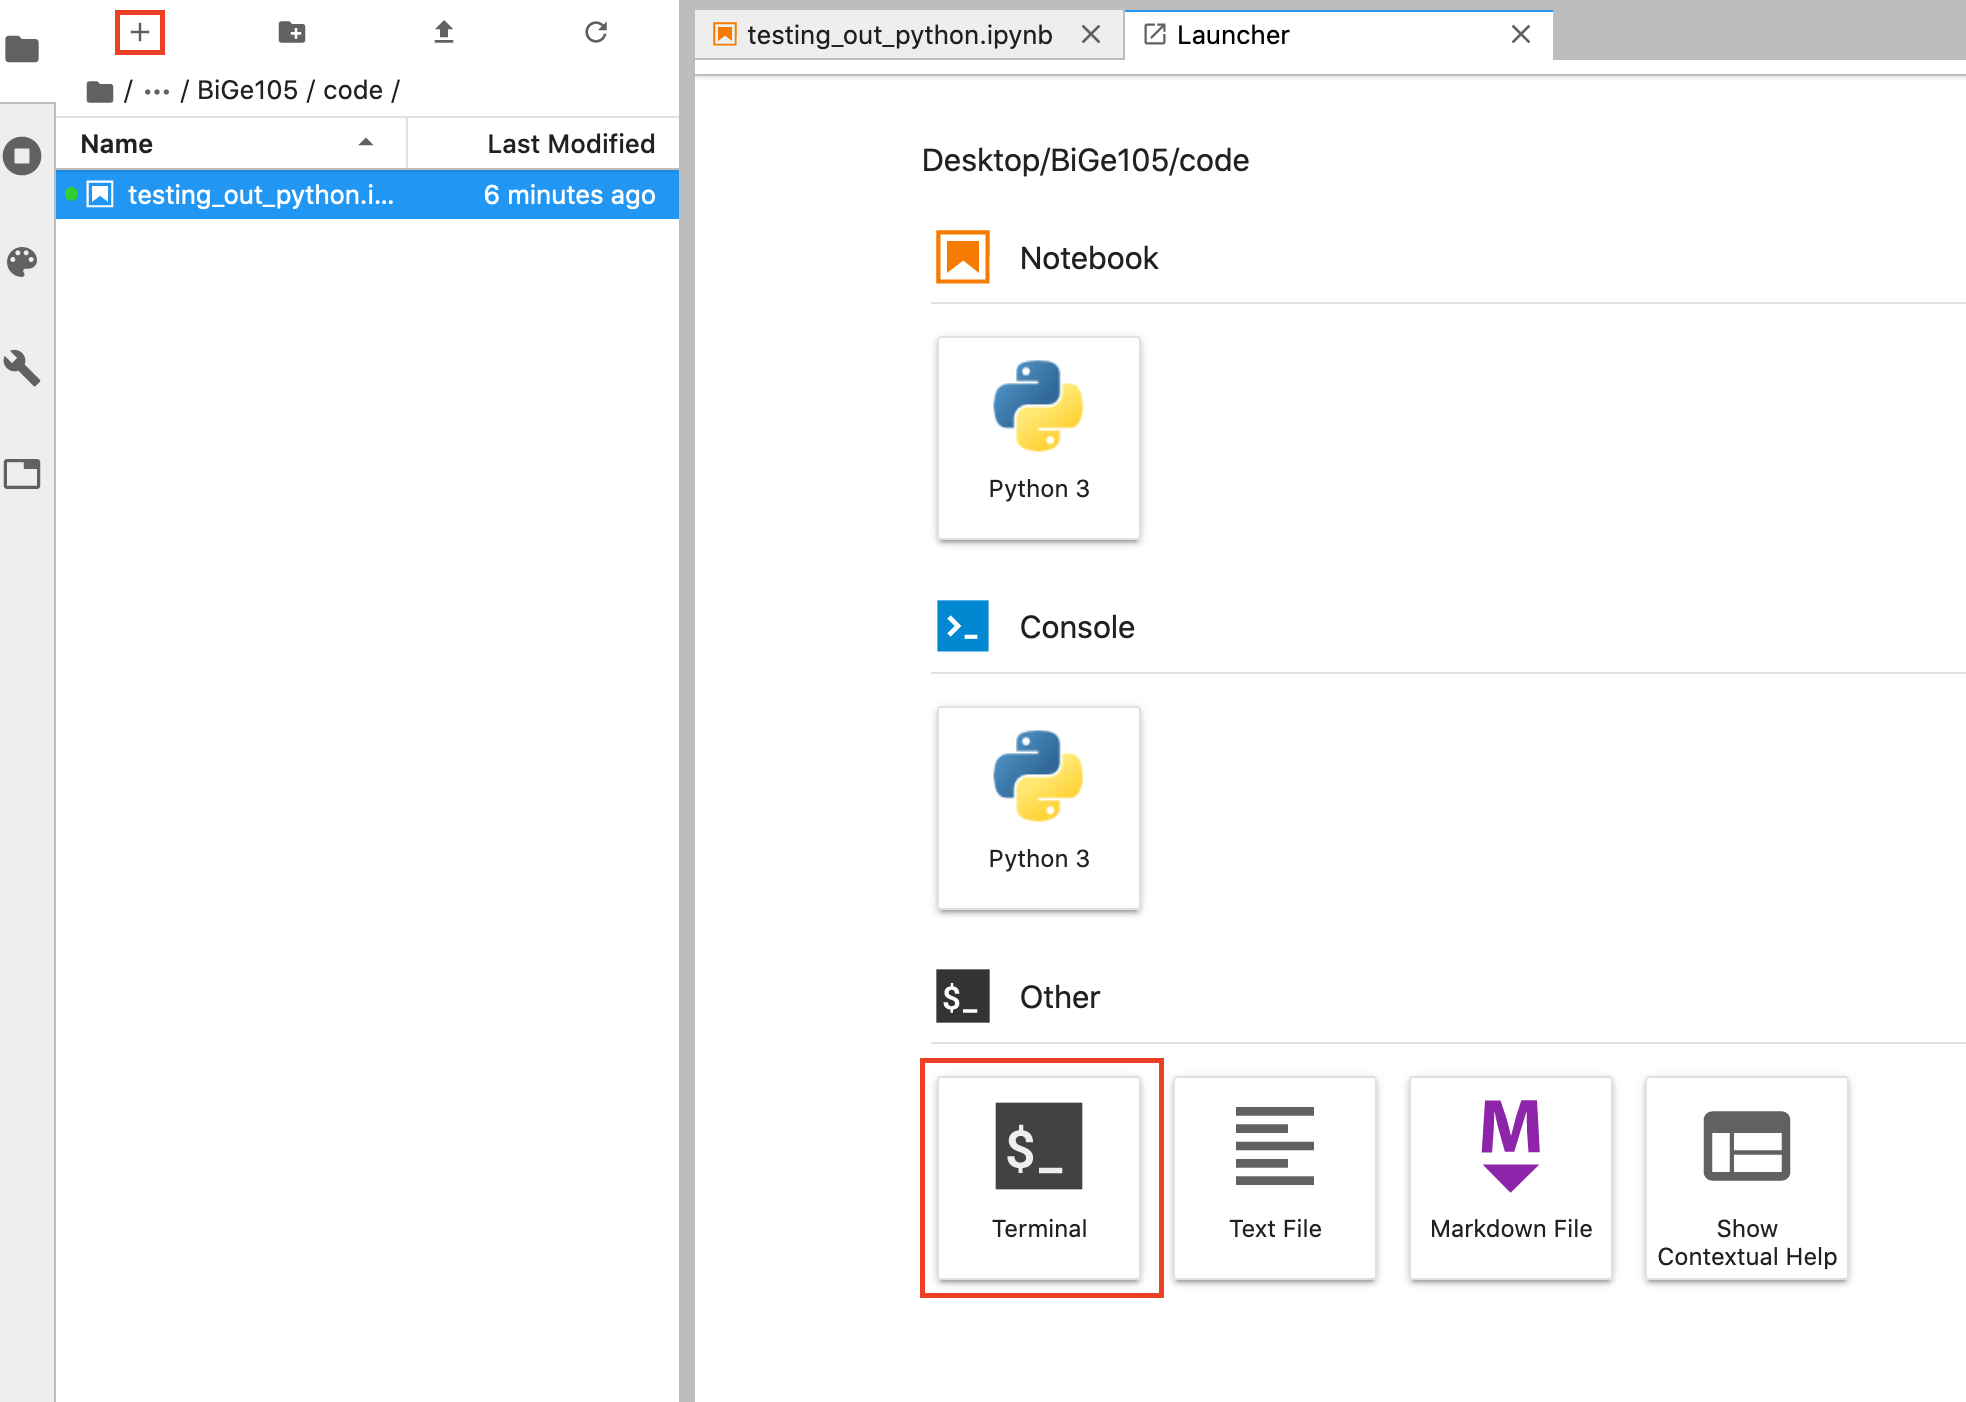The width and height of the screenshot is (1966, 1402).
Task: Select testing_out_python.ipynb in the file list
Action: tap(367, 194)
